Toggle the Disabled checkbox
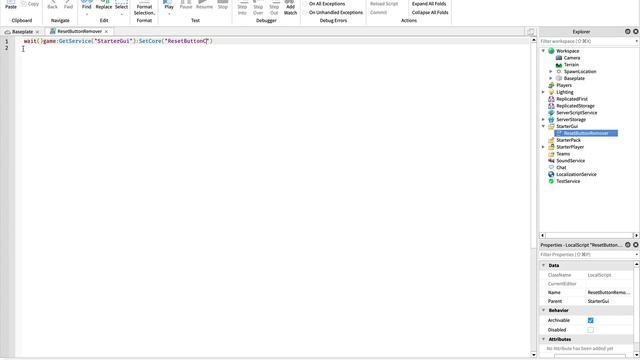 point(590,330)
